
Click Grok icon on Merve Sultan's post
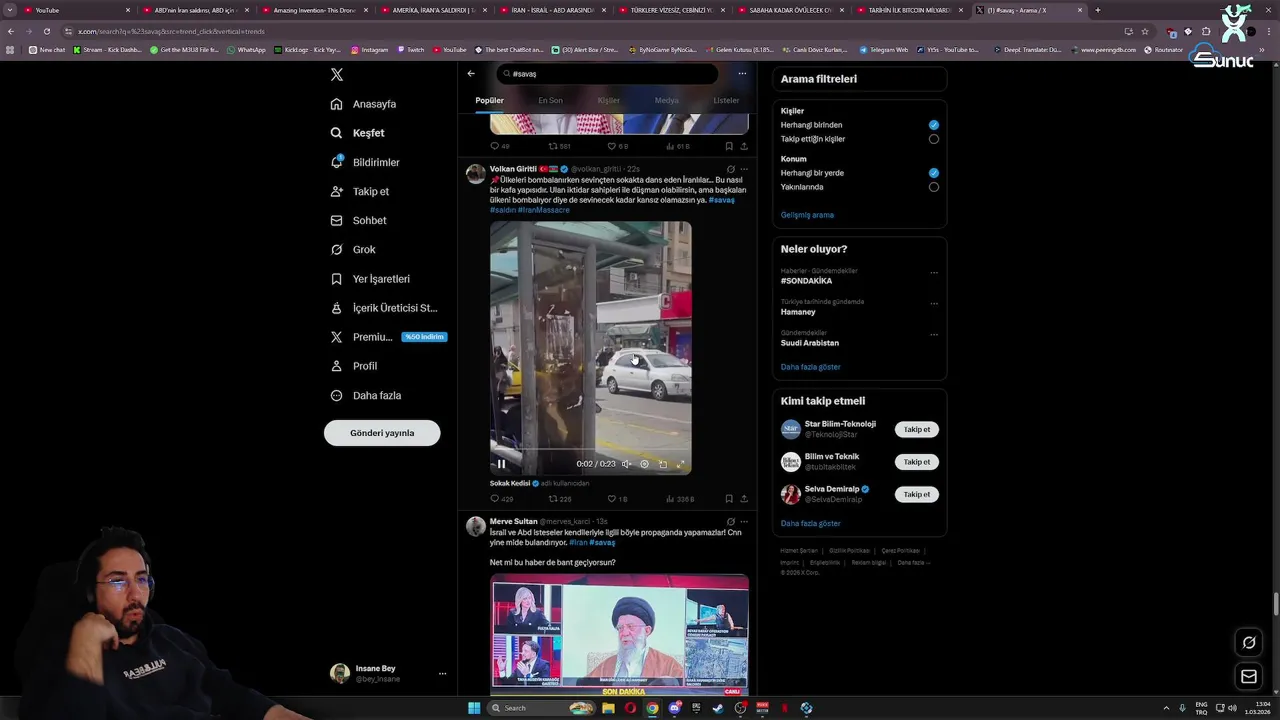click(731, 521)
